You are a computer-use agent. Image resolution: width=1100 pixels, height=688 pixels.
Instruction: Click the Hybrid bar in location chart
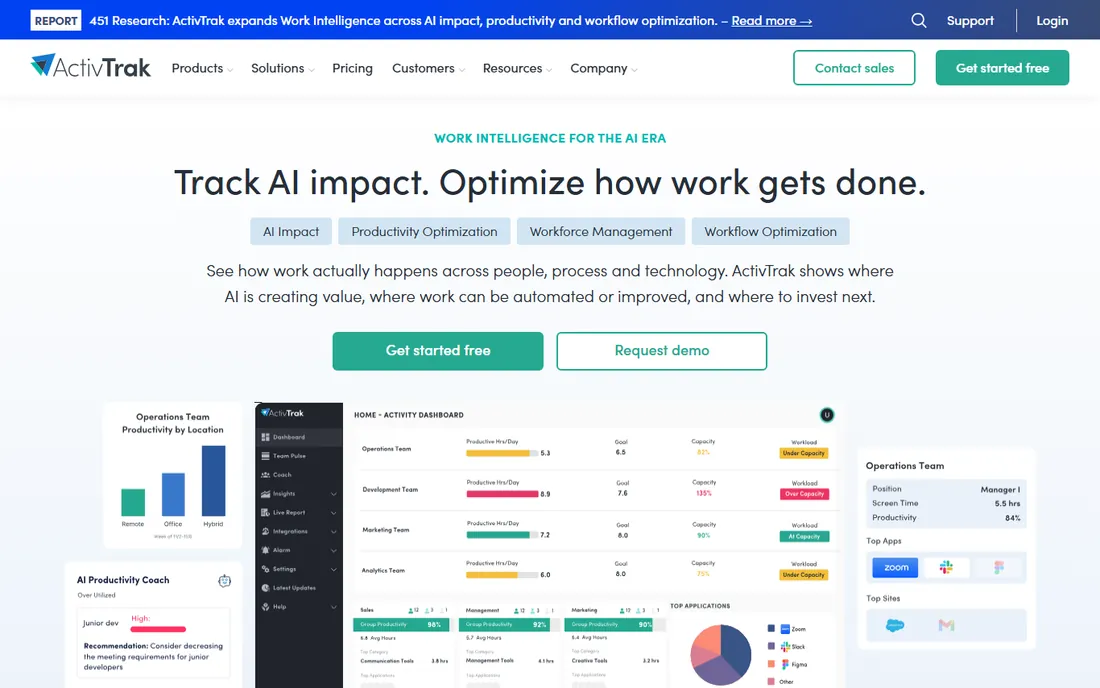coord(213,481)
